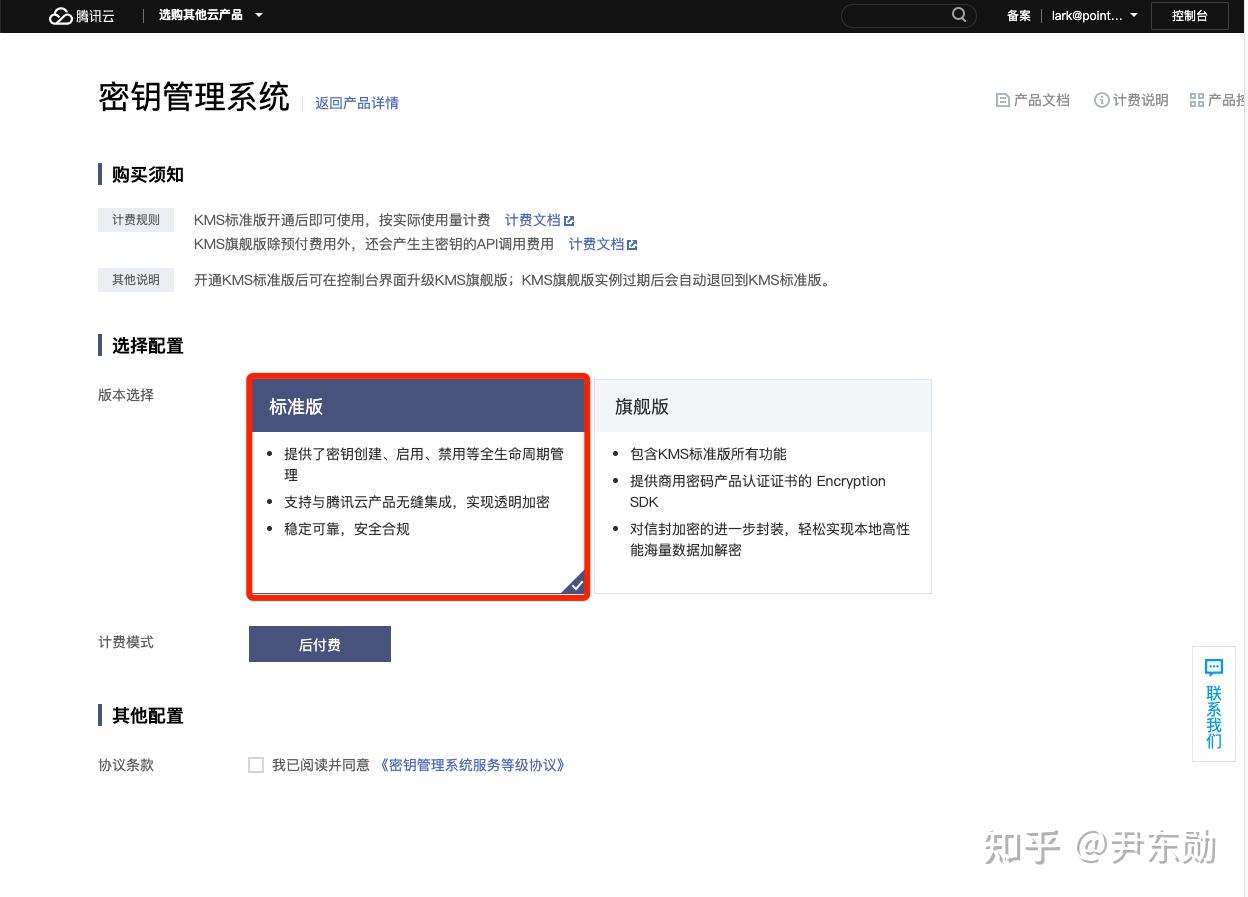Open the lark@point account dropdown

coord(1088,15)
